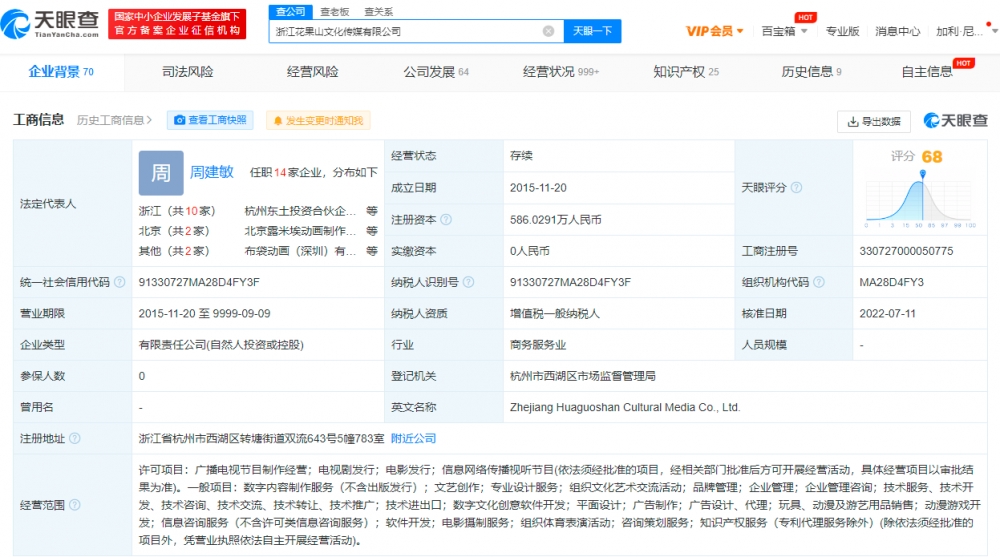1000x557 pixels.
Task: Click the camera icon in 查看工商快照
Action: point(180,120)
